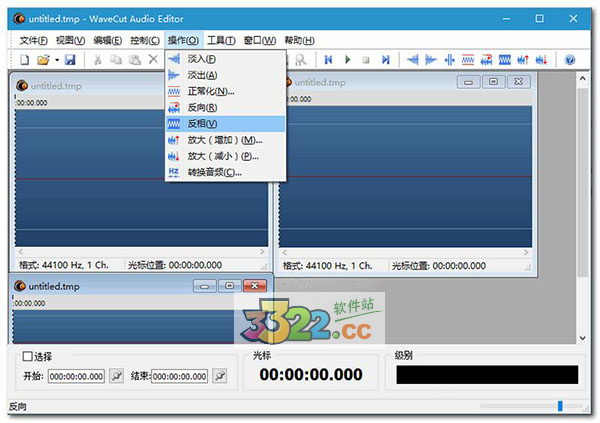
Task: Choose 正常化(N)... from the dropdown menu
Action: [226, 91]
